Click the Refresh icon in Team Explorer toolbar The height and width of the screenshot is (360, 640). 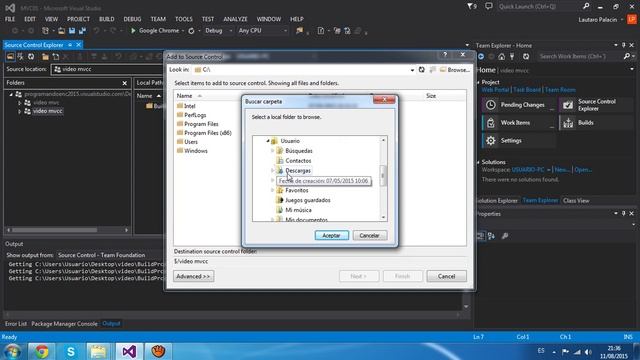click(526, 56)
